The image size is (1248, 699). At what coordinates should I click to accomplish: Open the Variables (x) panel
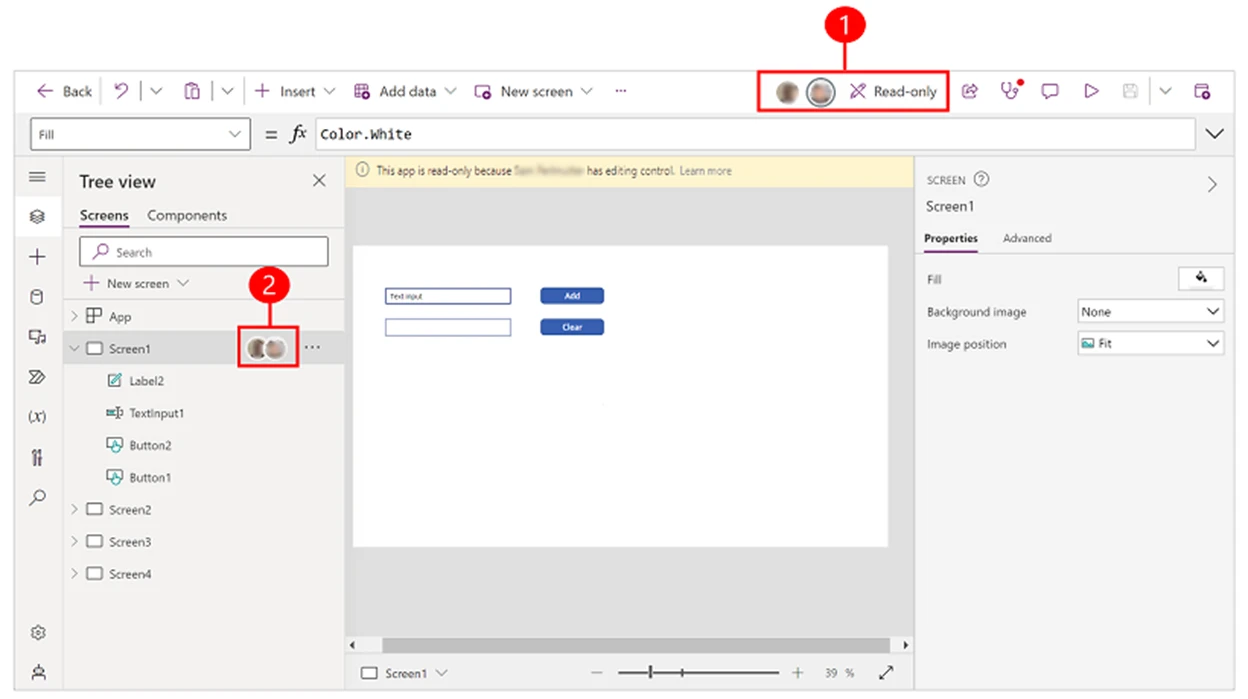click(37, 416)
